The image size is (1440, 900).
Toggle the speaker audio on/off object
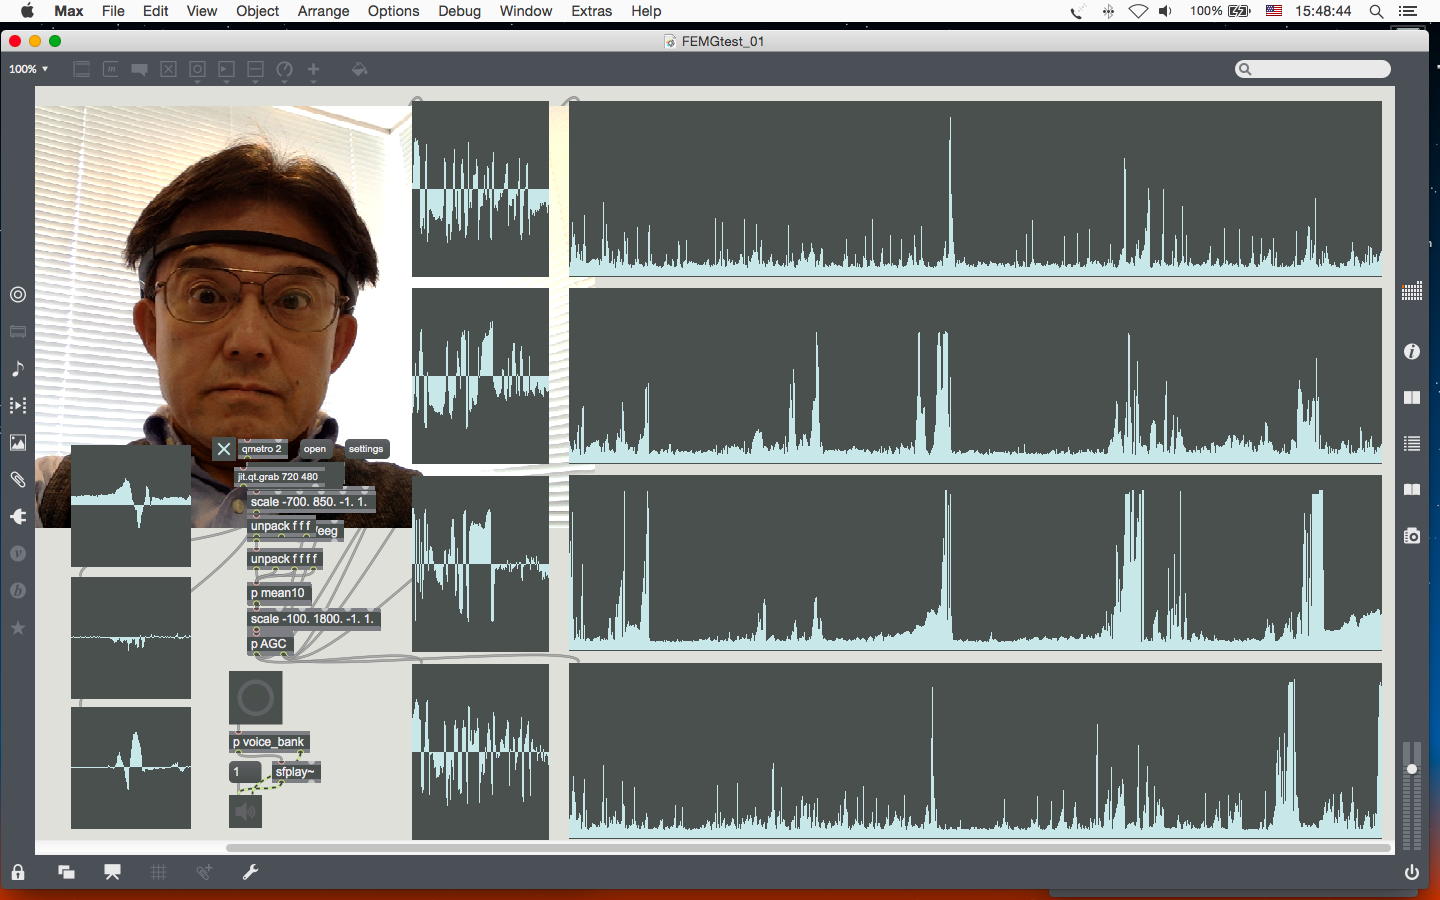[246, 811]
